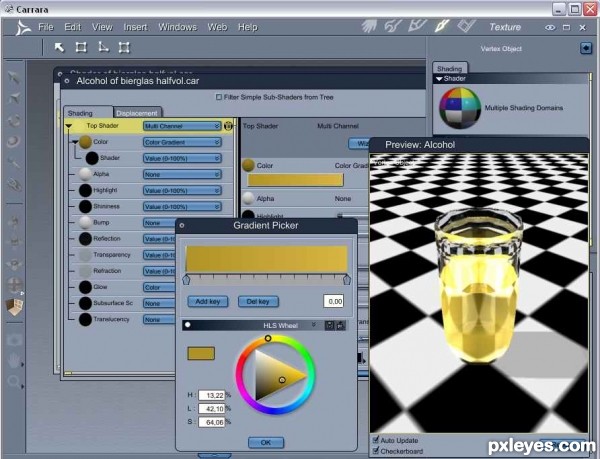This screenshot has height=459, width=600.
Task: Open the Edit menu
Action: point(72,27)
